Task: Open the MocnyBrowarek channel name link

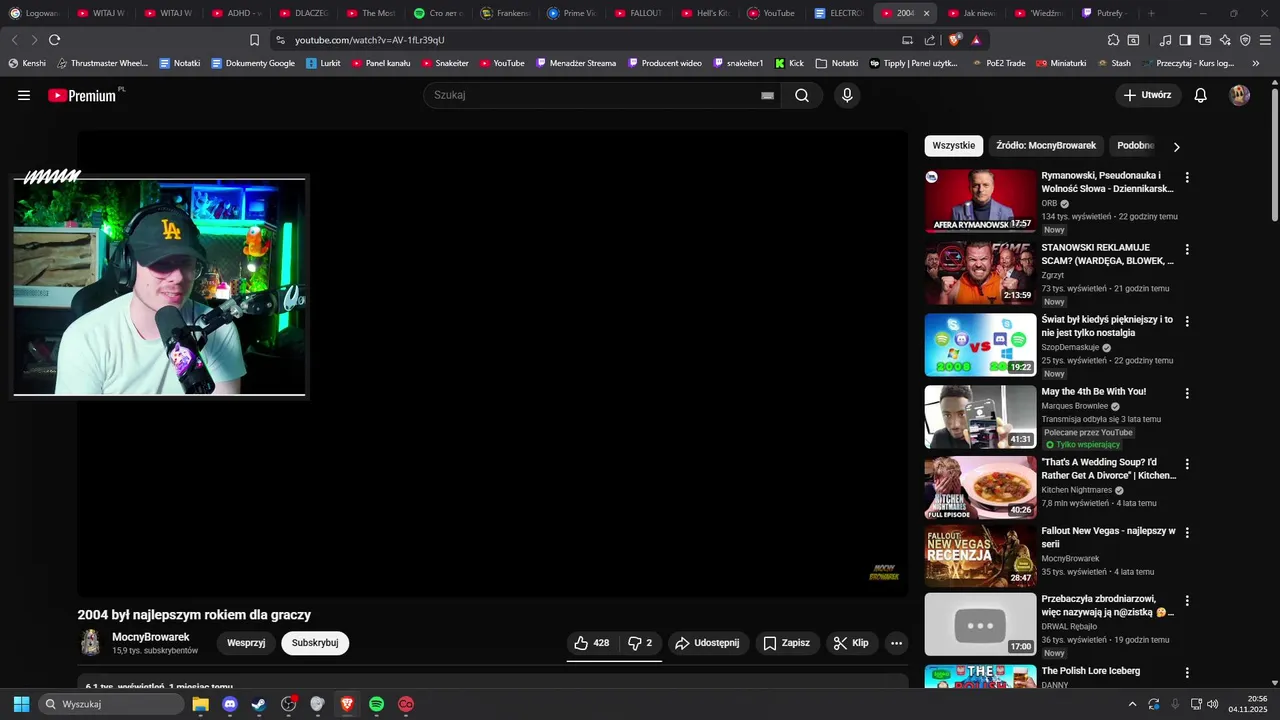Action: click(151, 637)
